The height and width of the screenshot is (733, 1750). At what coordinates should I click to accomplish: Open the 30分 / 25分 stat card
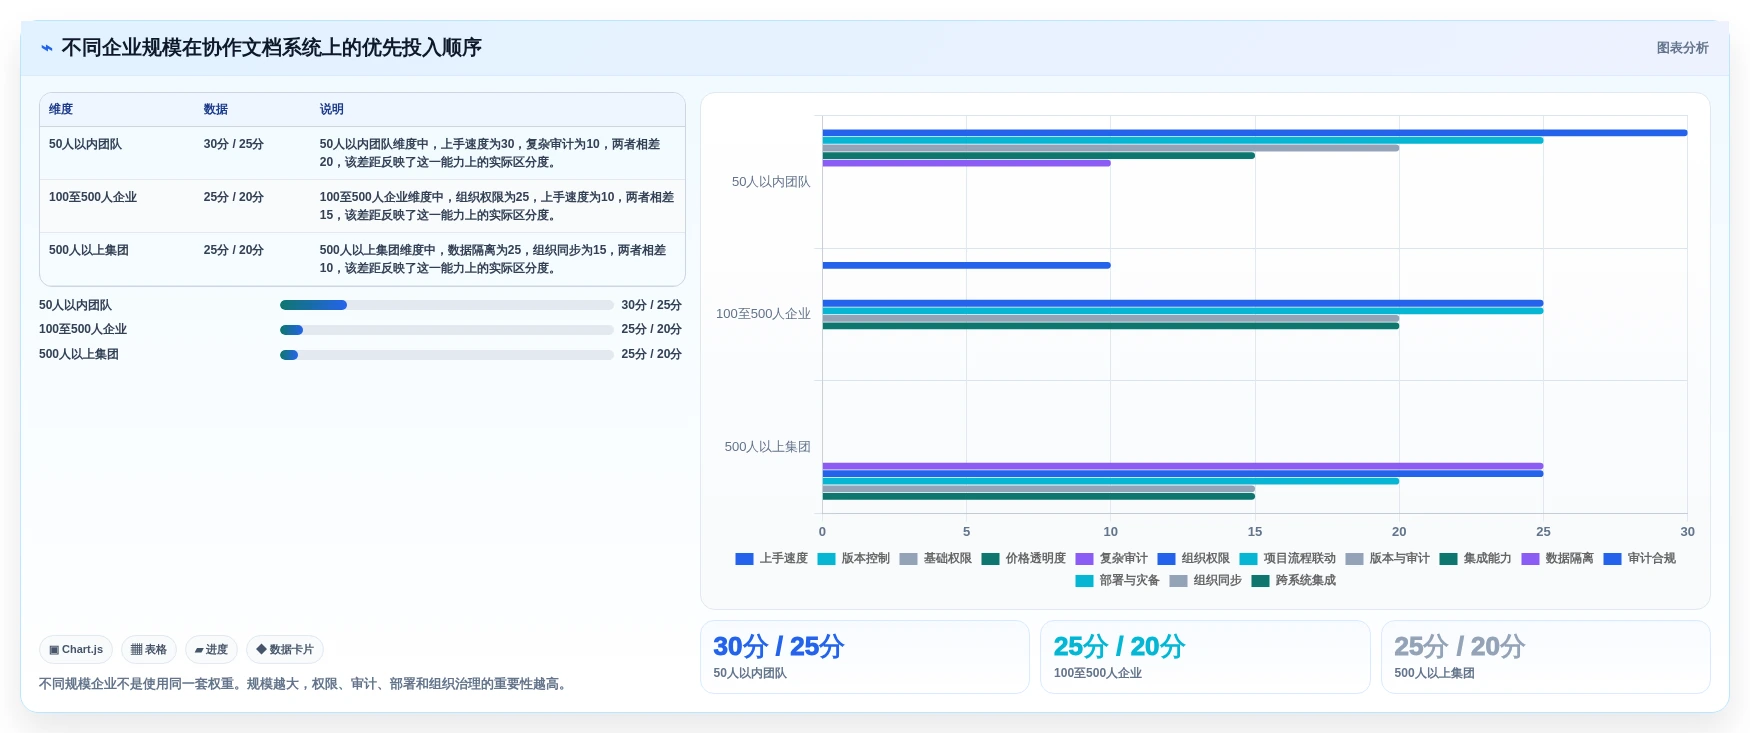point(865,657)
